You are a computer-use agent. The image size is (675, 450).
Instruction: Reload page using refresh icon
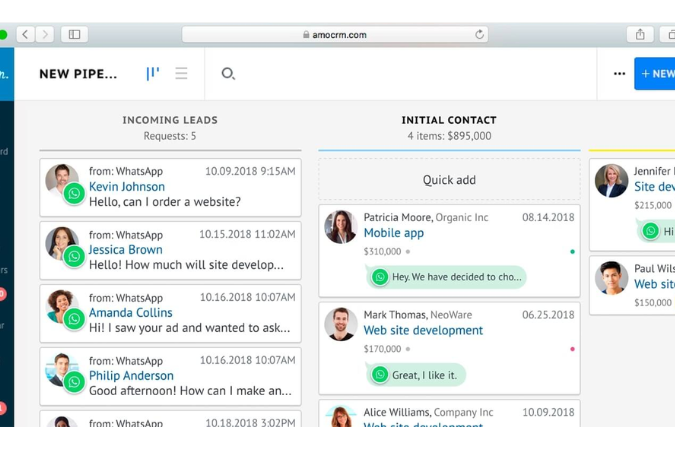coord(480,34)
